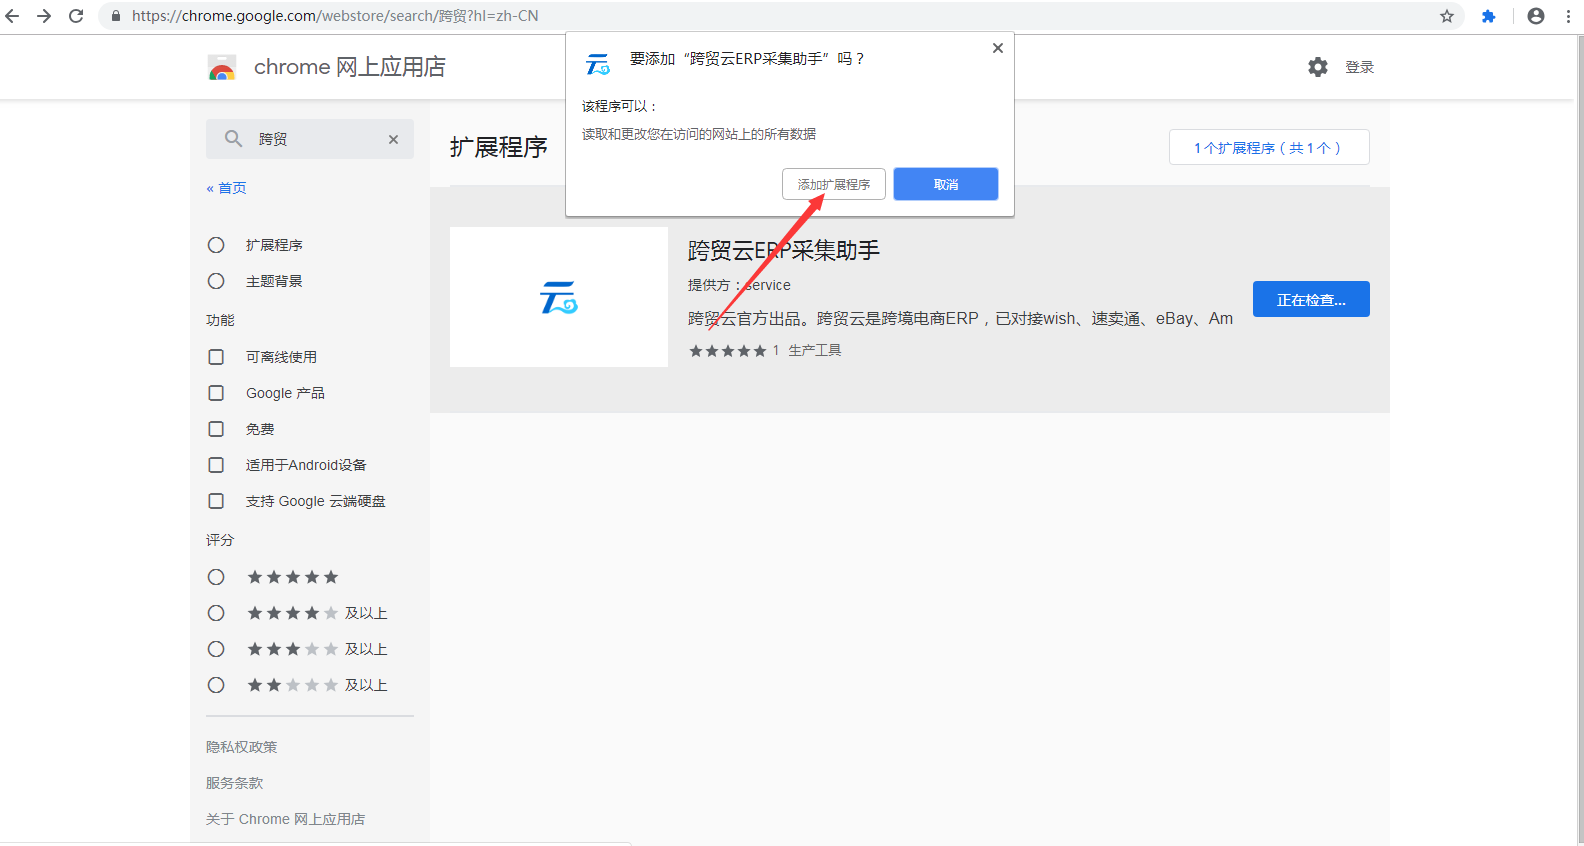Open the 隐私权政策 link
This screenshot has width=1584, height=846.
[x=241, y=747]
